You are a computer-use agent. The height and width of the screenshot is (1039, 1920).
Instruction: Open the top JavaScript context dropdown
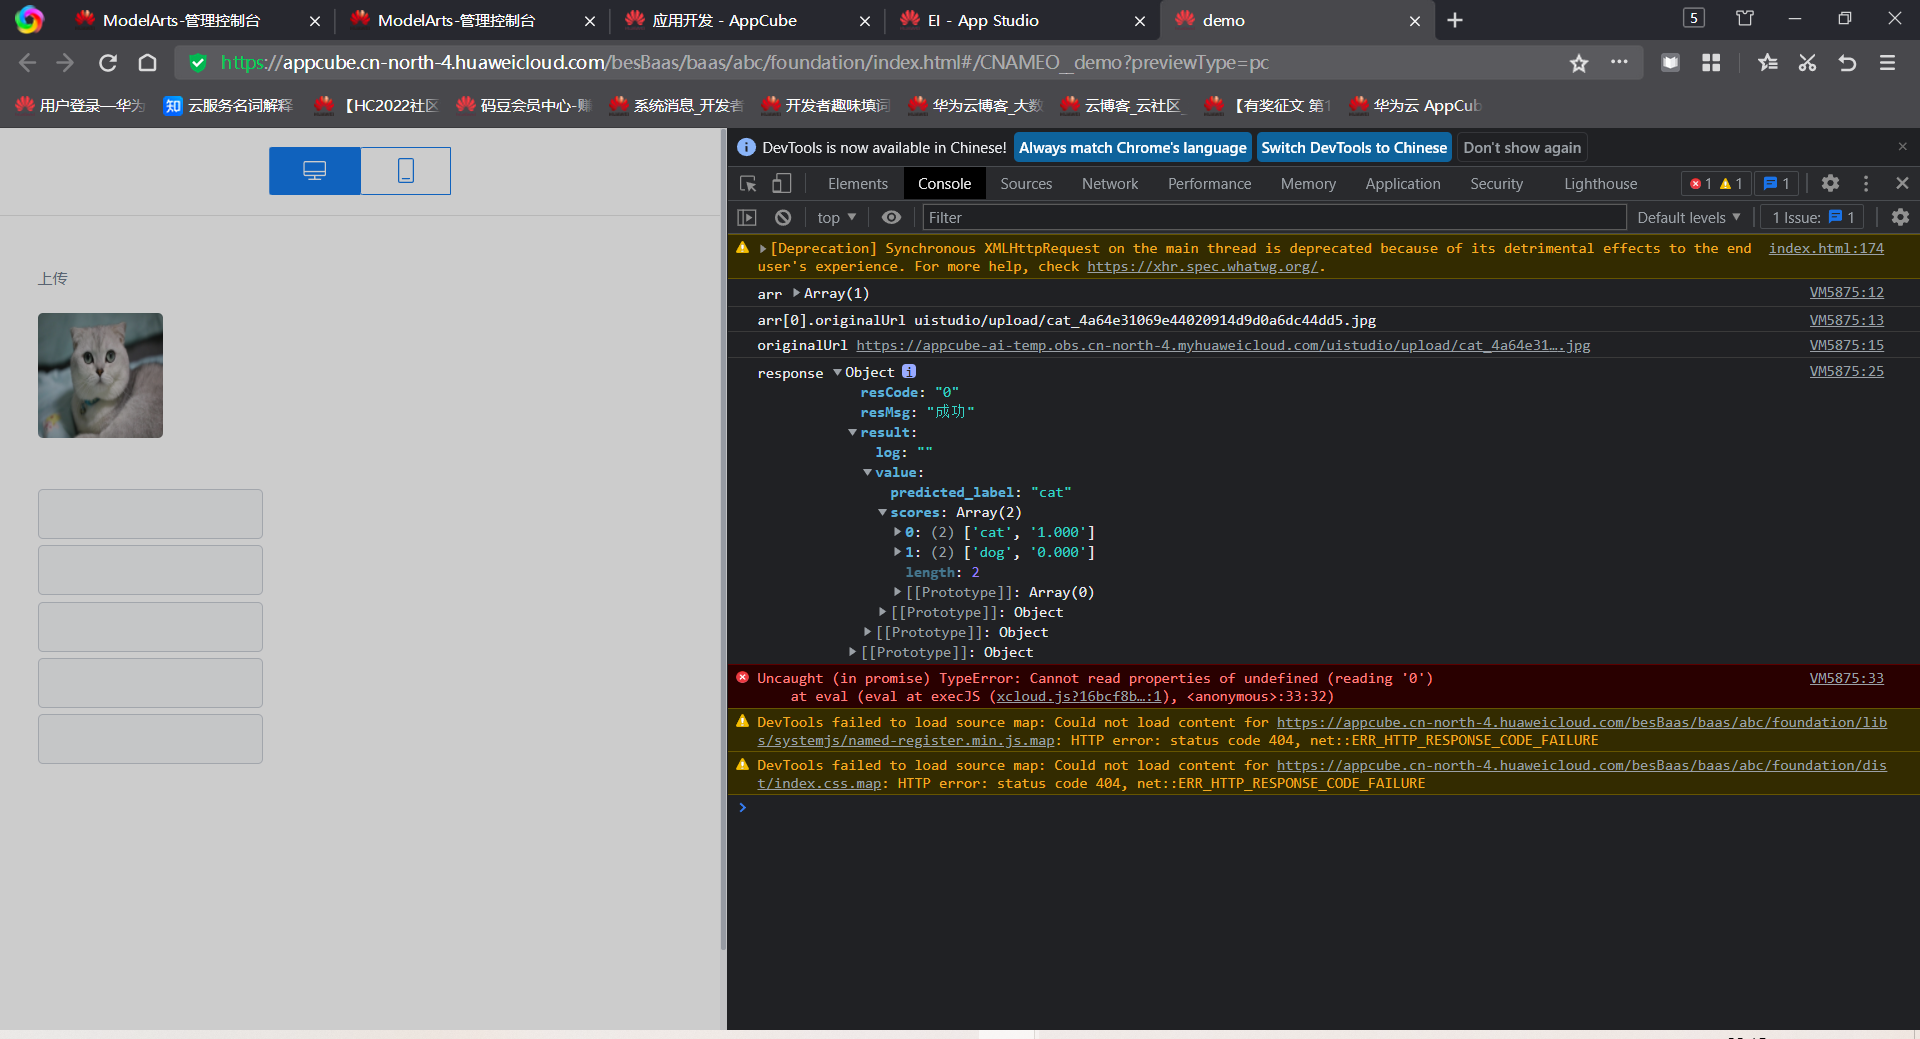tap(836, 218)
